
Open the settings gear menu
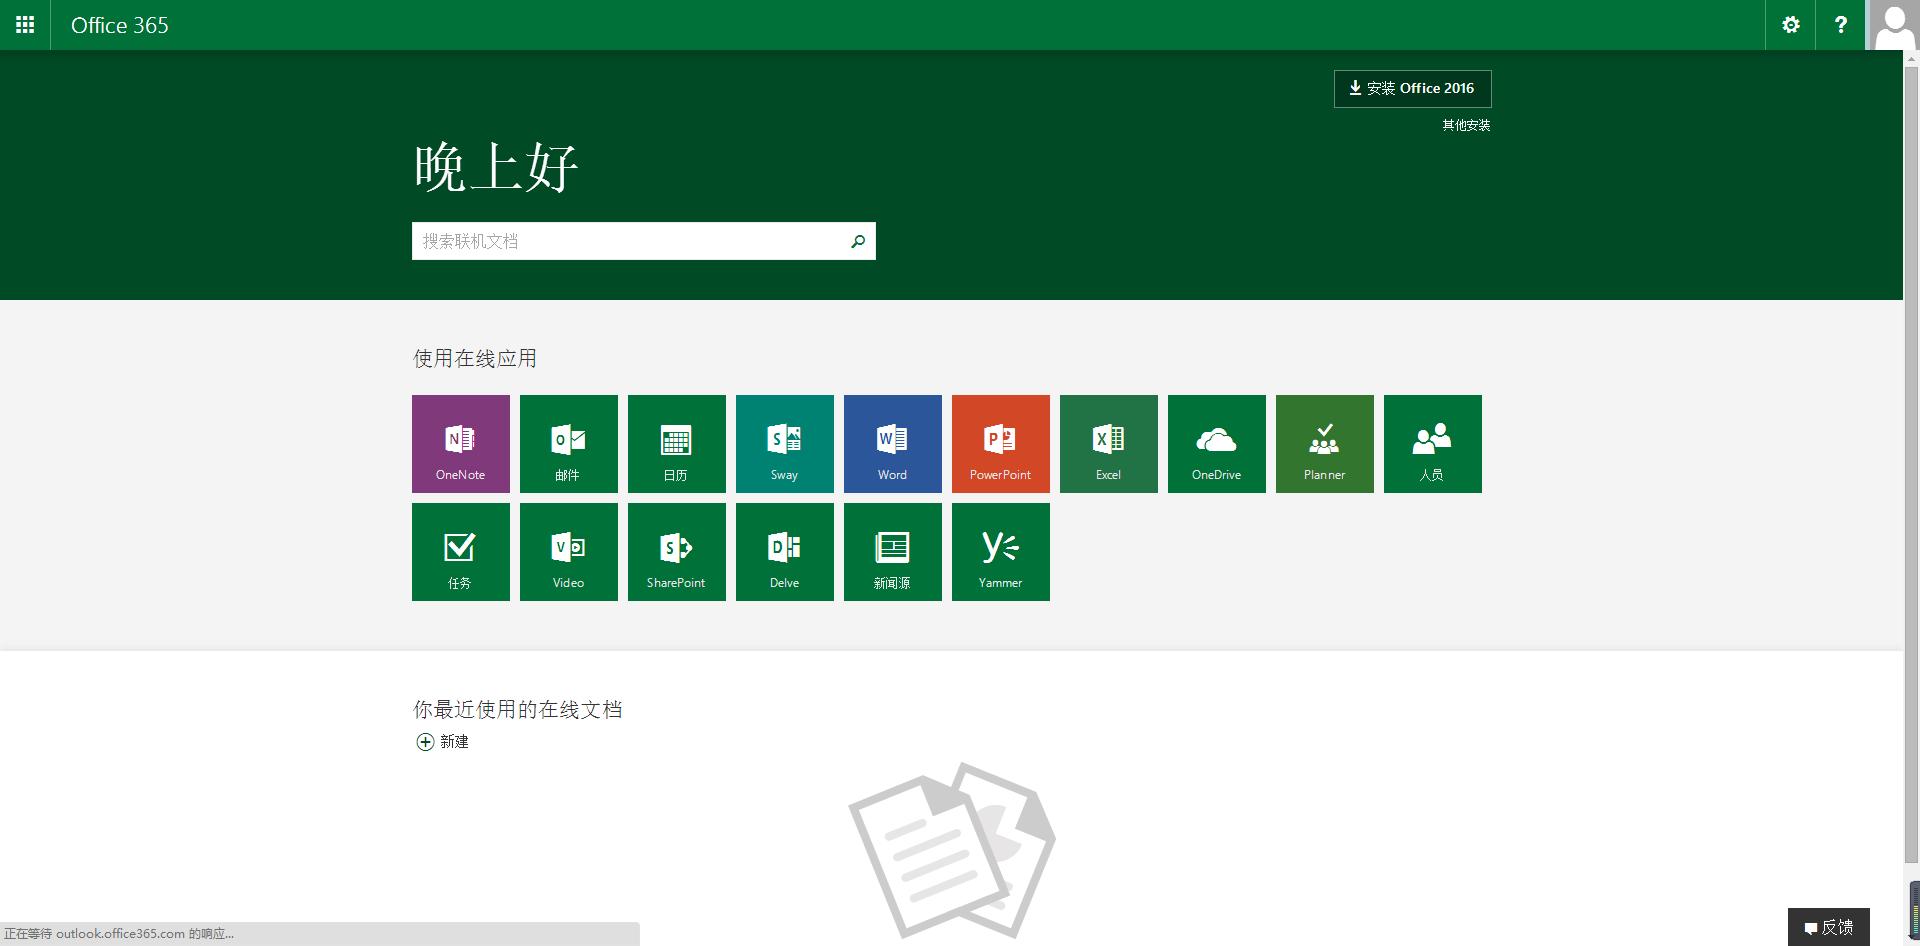(1790, 24)
